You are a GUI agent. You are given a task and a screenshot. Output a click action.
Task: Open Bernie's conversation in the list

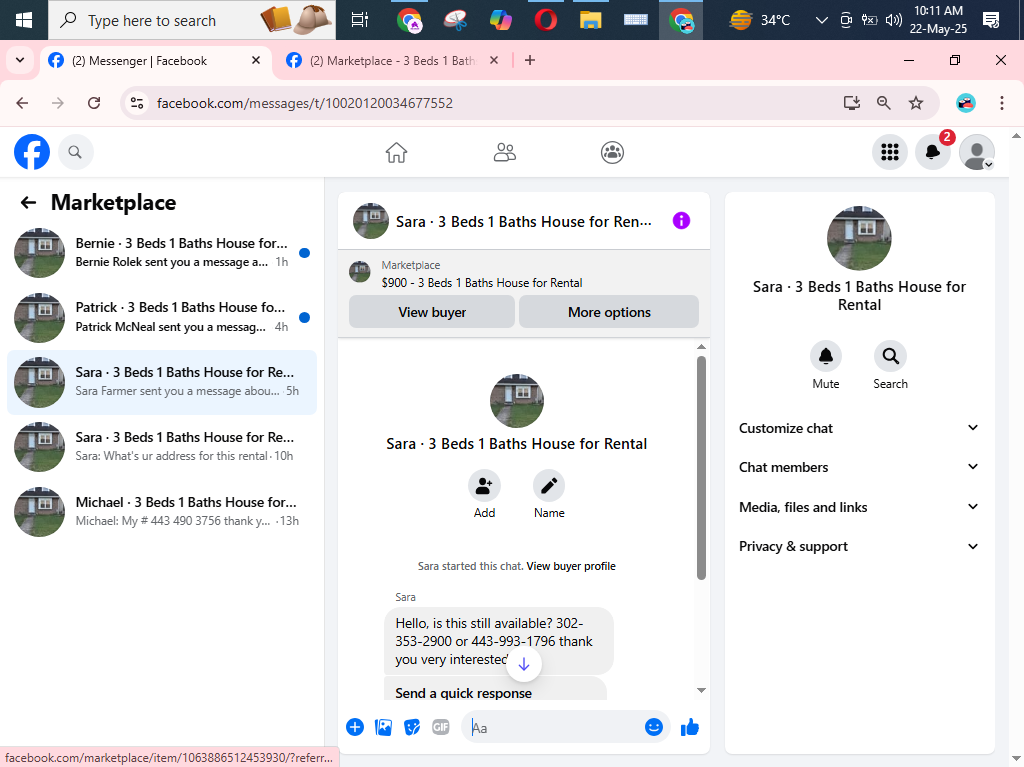pyautogui.click(x=162, y=253)
